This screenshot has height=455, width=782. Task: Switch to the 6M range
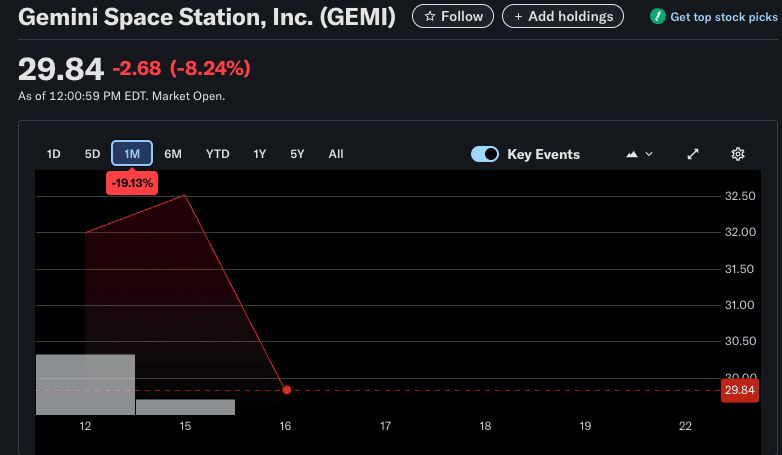tap(173, 154)
